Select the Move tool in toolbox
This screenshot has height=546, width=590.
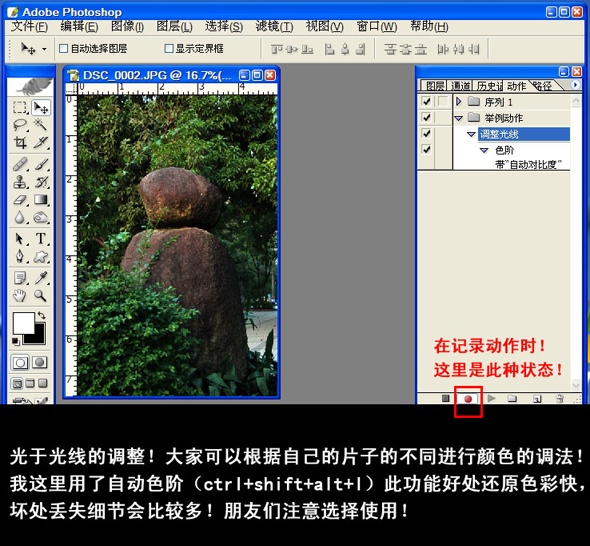pos(41,107)
